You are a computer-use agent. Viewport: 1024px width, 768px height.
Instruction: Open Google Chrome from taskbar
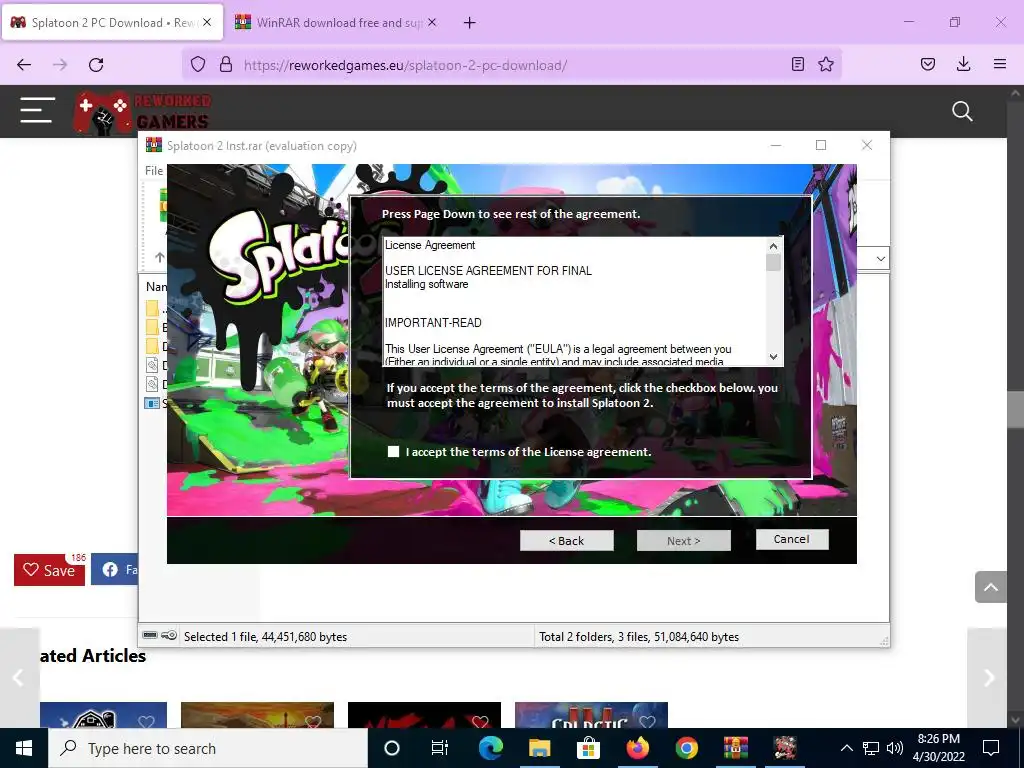686,748
